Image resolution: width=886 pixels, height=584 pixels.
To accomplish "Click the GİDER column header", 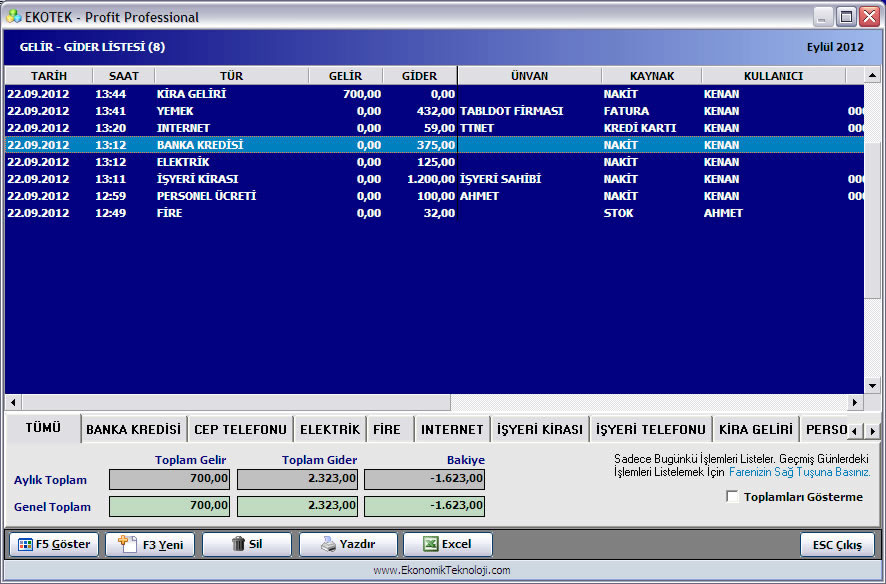I will pos(419,76).
